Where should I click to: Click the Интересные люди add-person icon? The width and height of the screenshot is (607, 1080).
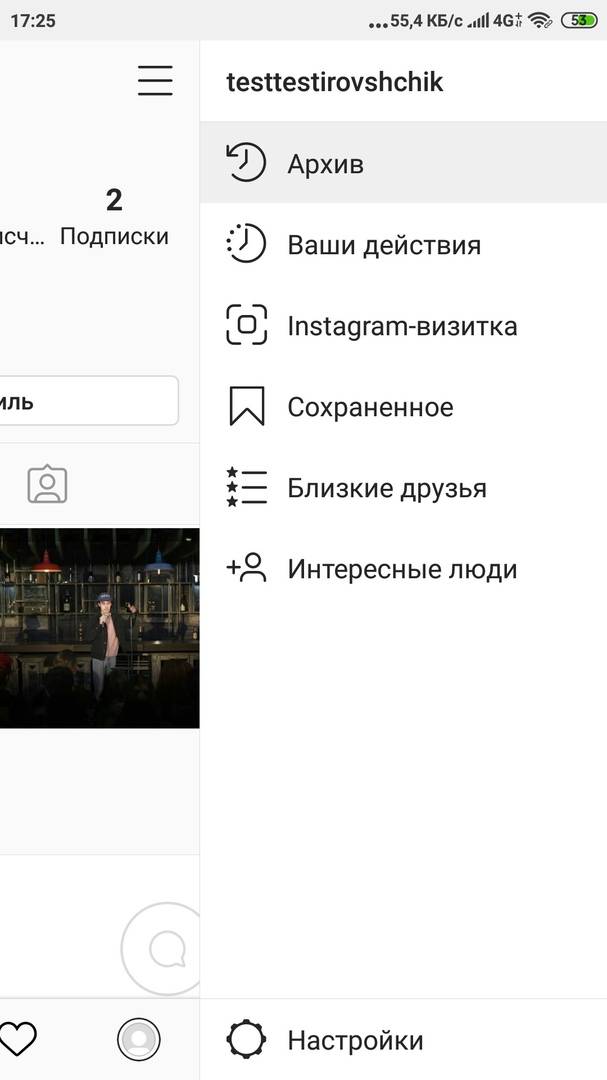pos(246,568)
